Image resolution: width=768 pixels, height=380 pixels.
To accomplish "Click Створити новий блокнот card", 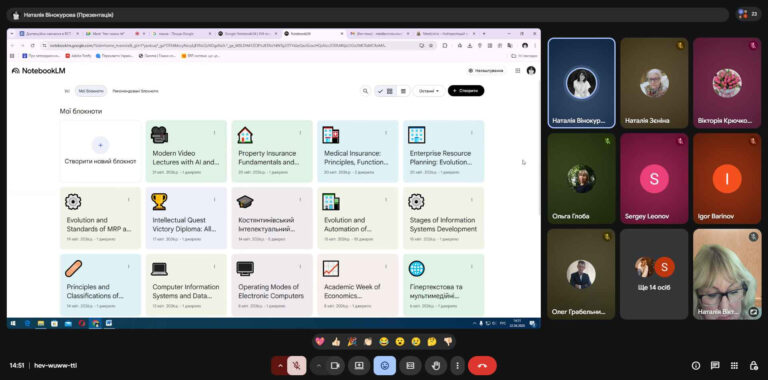I will [x=100, y=151].
